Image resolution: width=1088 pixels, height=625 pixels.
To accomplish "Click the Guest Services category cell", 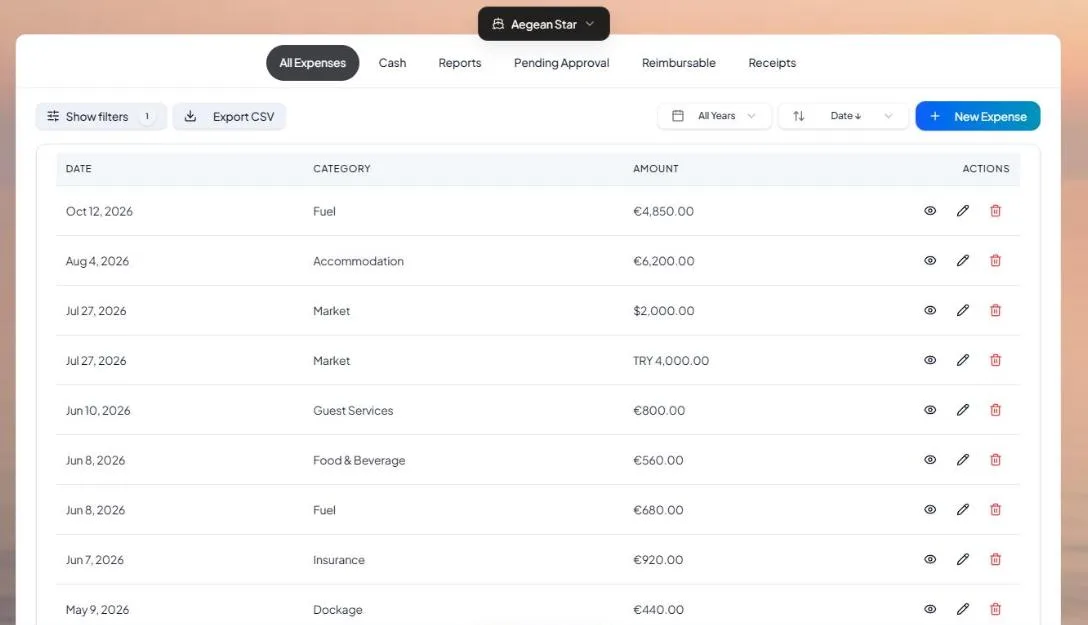I will tap(352, 410).
